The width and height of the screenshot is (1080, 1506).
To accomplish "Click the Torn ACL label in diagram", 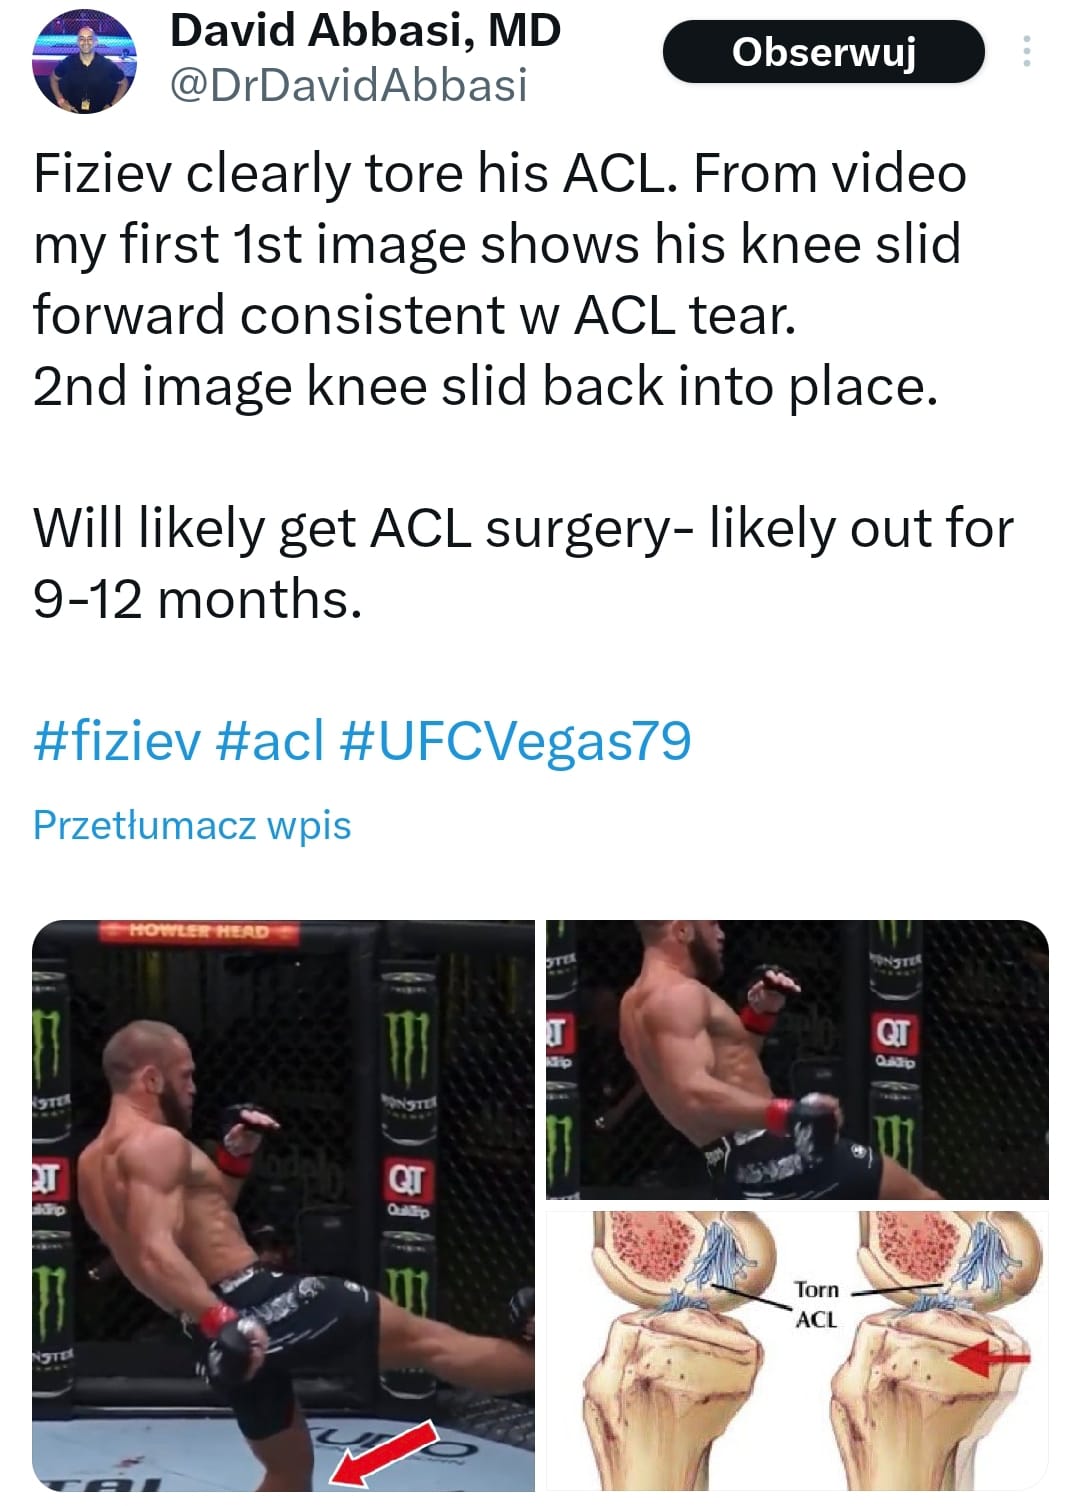I will coord(816,1304).
